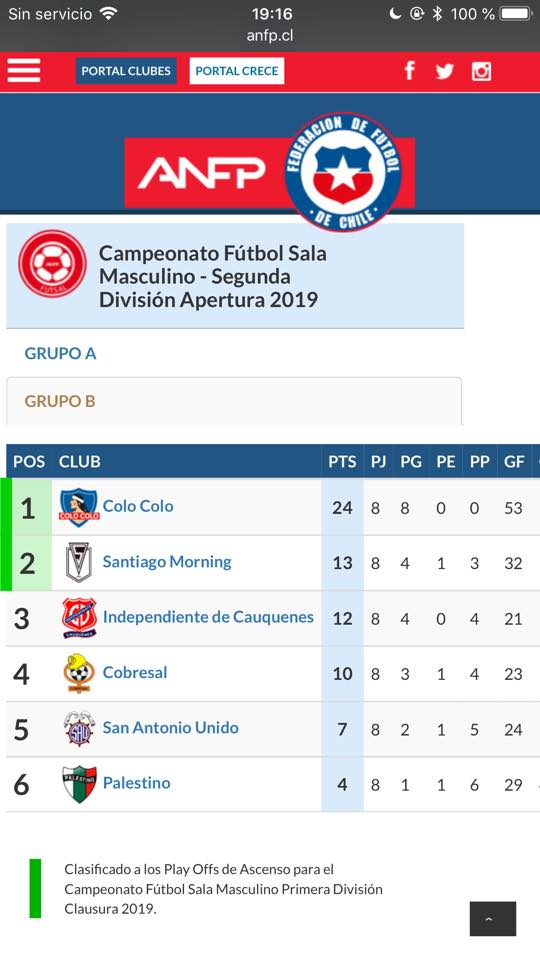Tap the PTS column header
Image resolution: width=540 pixels, height=960 pixels.
coord(342,462)
